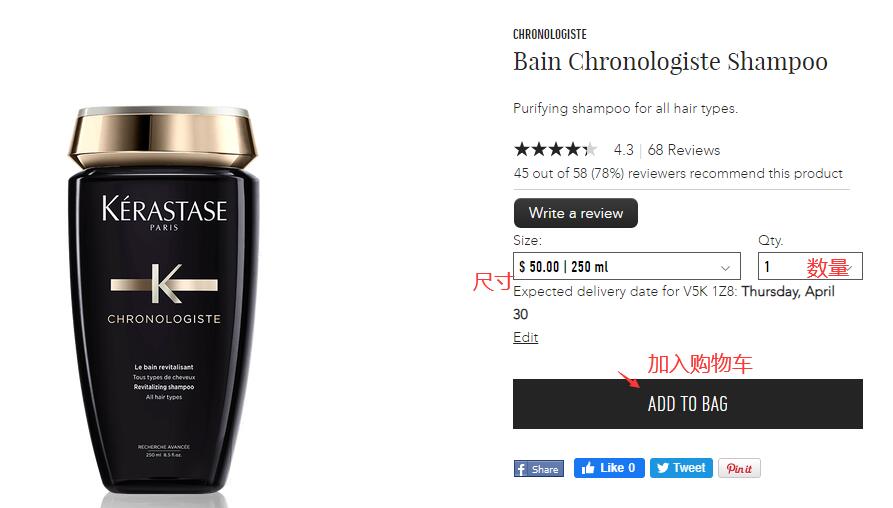Click the Facebook Share button
Screen dimensions: 893x508
539,469
